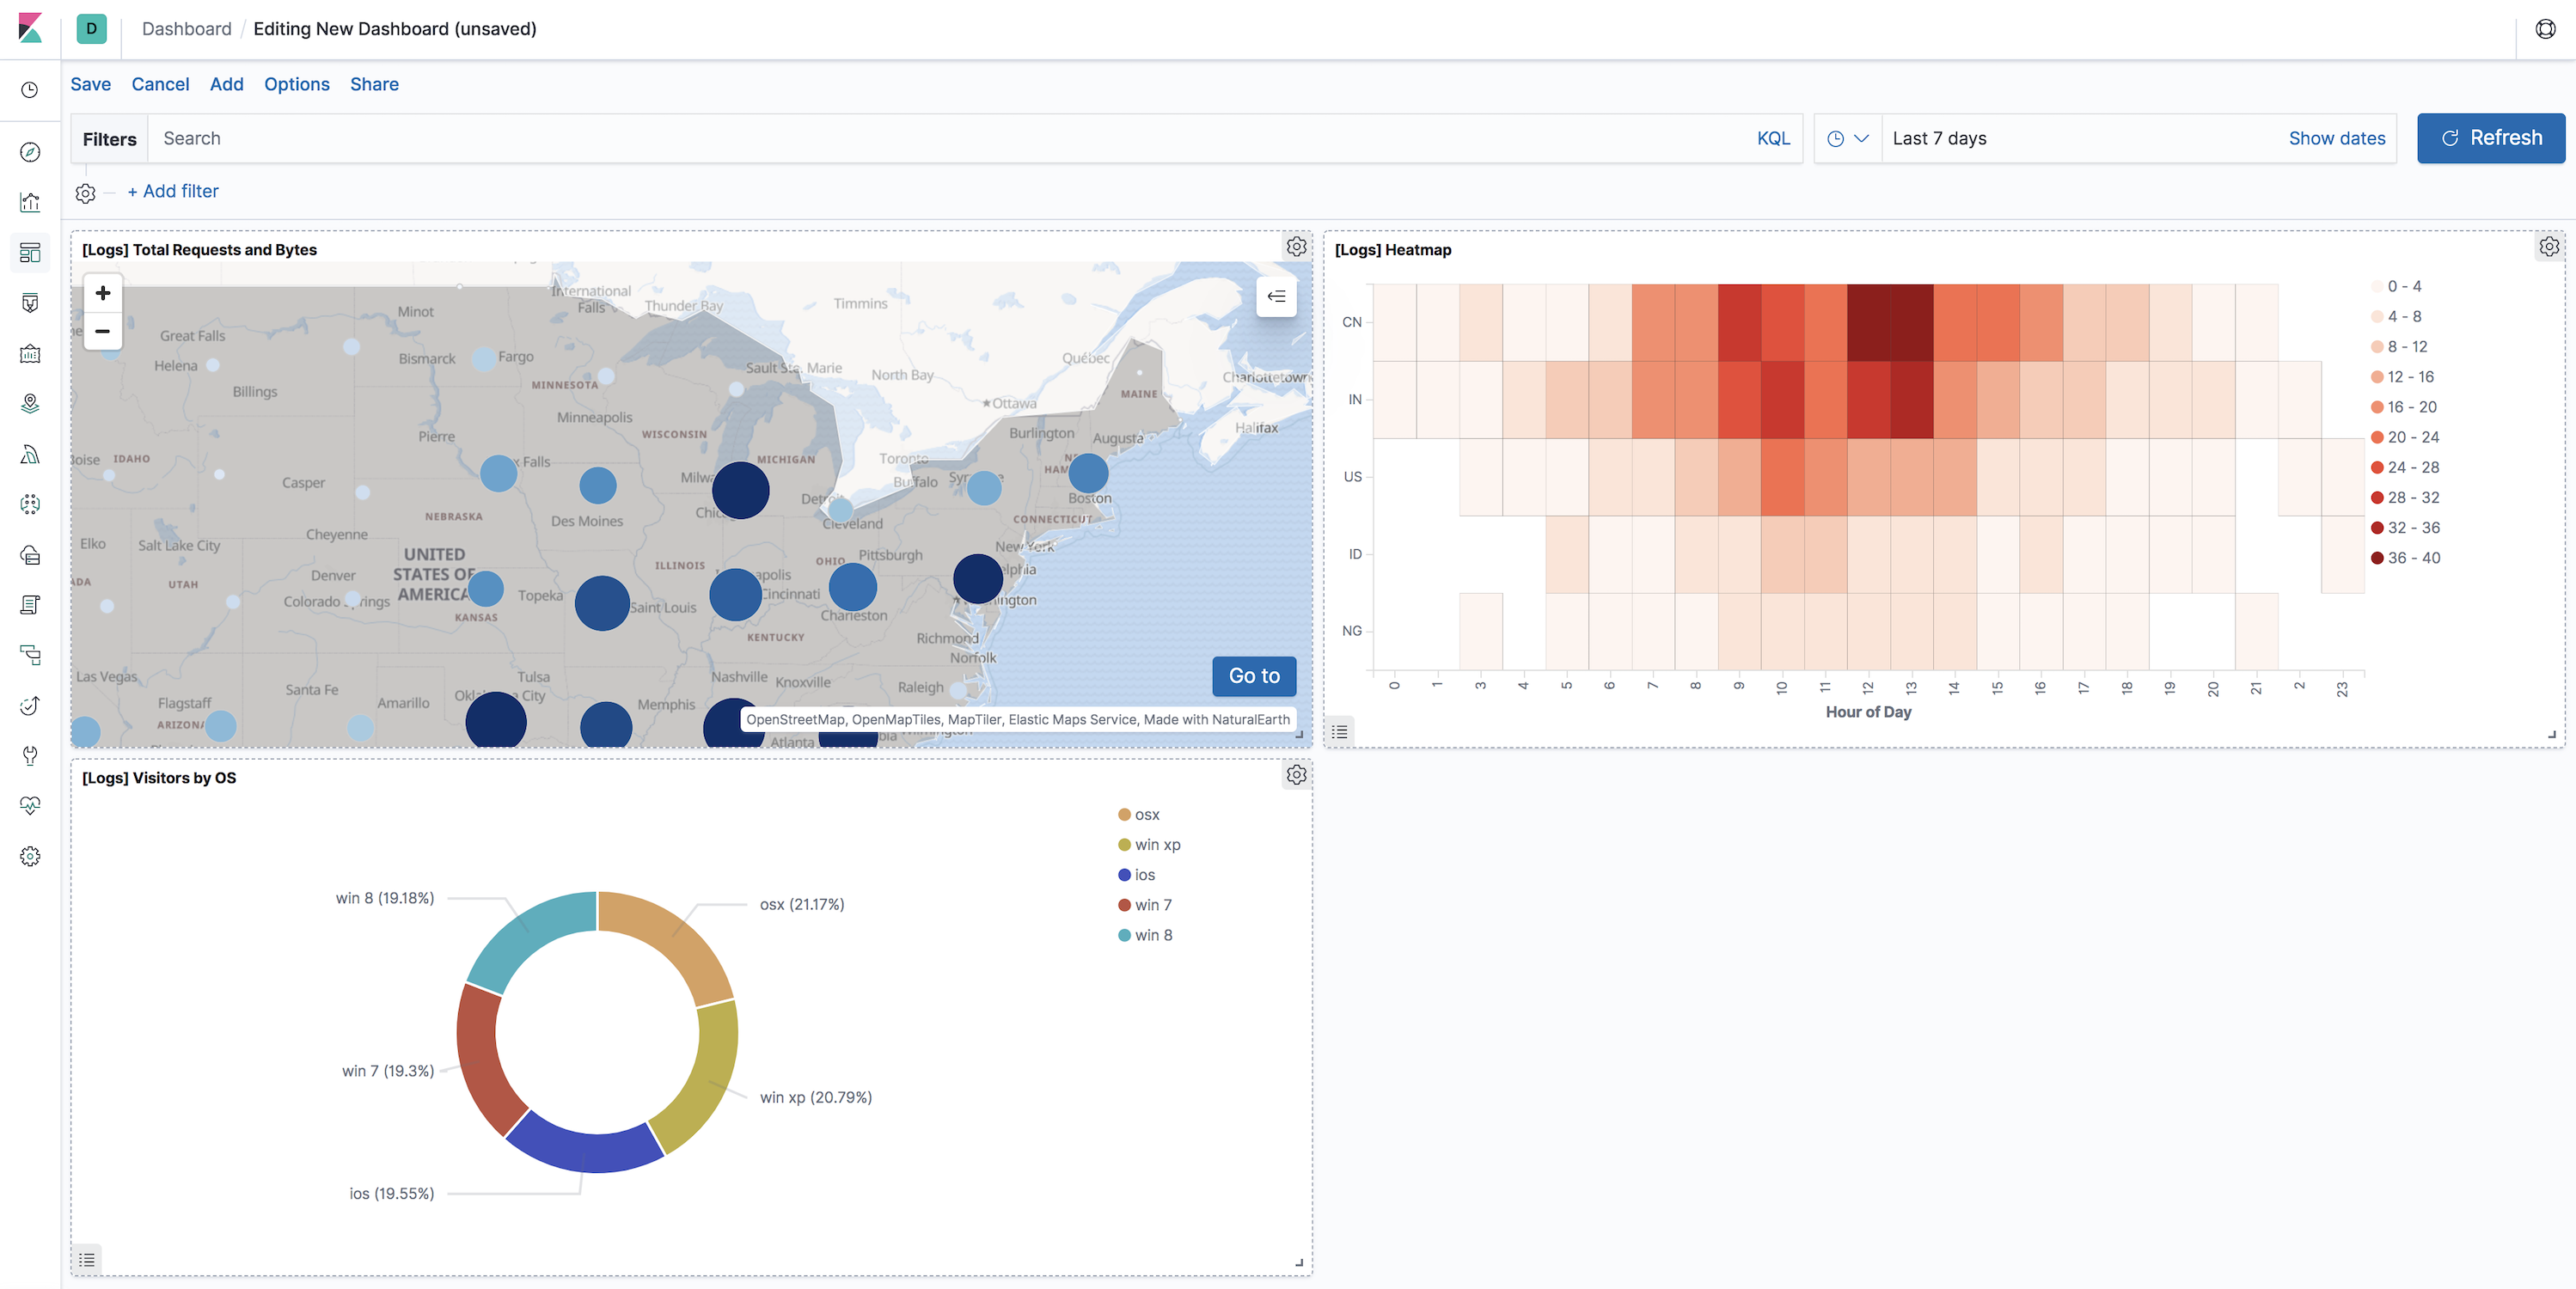Collapse the map legend with the arrow icon
Viewport: 2576px width, 1289px height.
point(1276,296)
